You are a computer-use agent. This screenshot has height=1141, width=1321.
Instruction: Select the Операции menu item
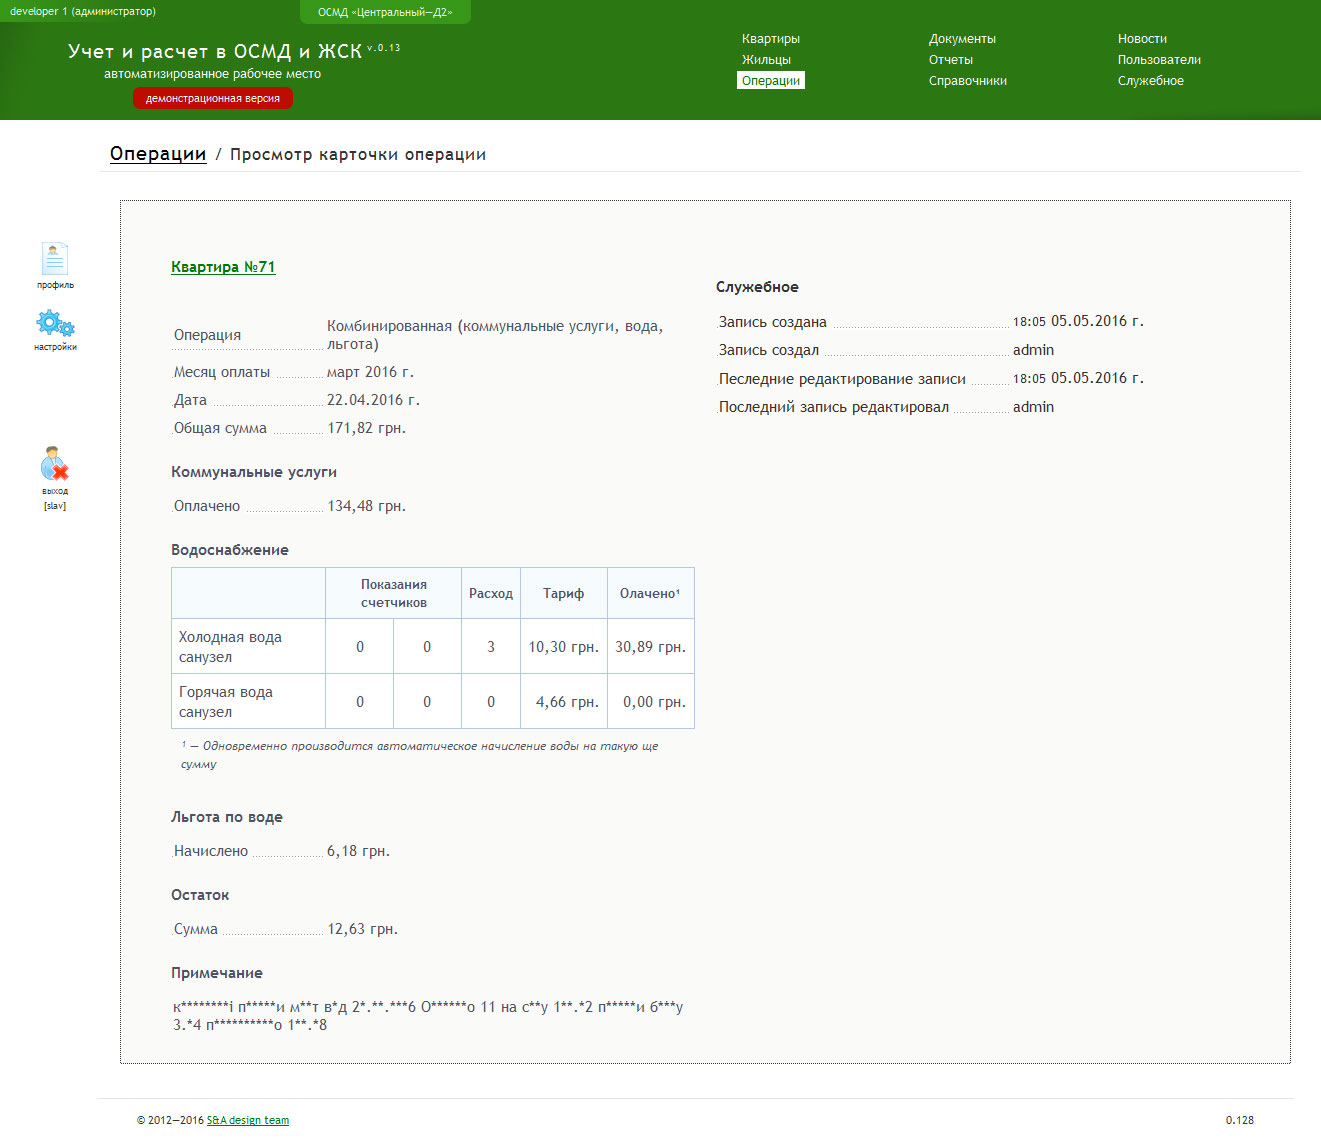[771, 81]
